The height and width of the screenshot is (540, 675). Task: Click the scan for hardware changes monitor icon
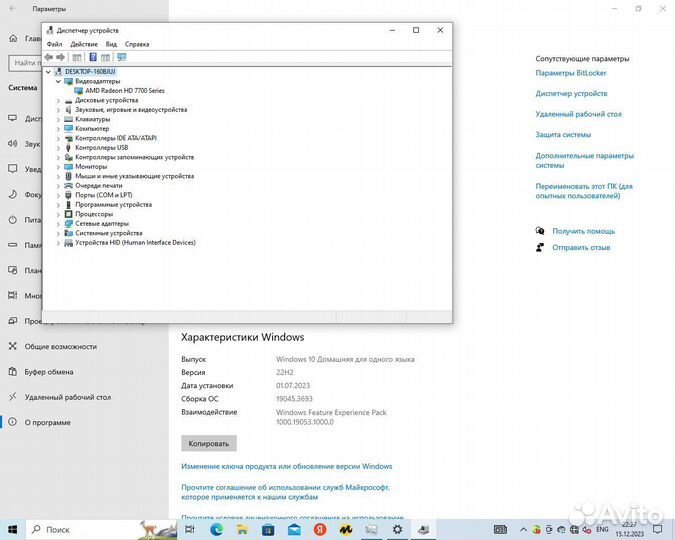click(121, 57)
